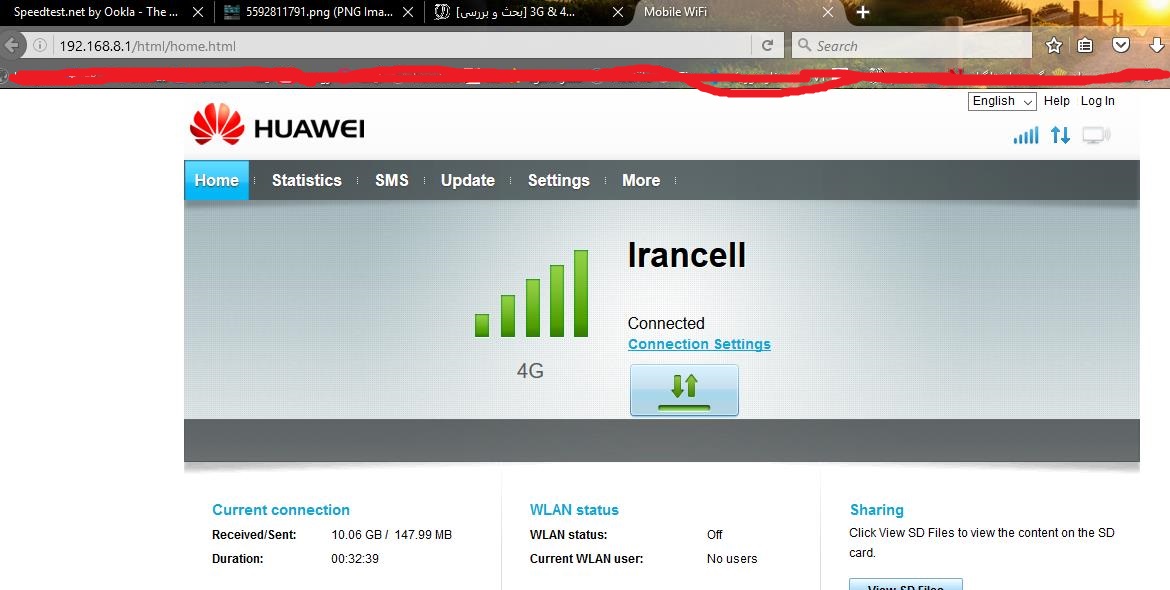Check the signal strength status icon

point(1025,135)
